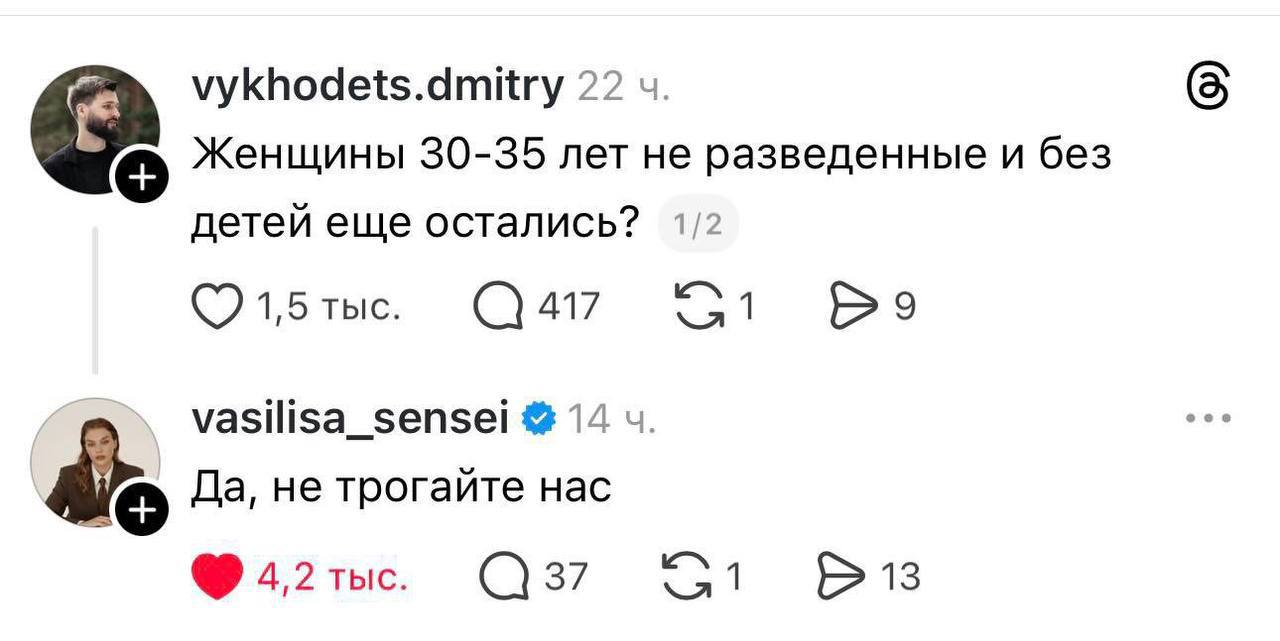Click the verified badge next to vasilisa_sensei
This screenshot has width=1280, height=641.
click(x=538, y=418)
